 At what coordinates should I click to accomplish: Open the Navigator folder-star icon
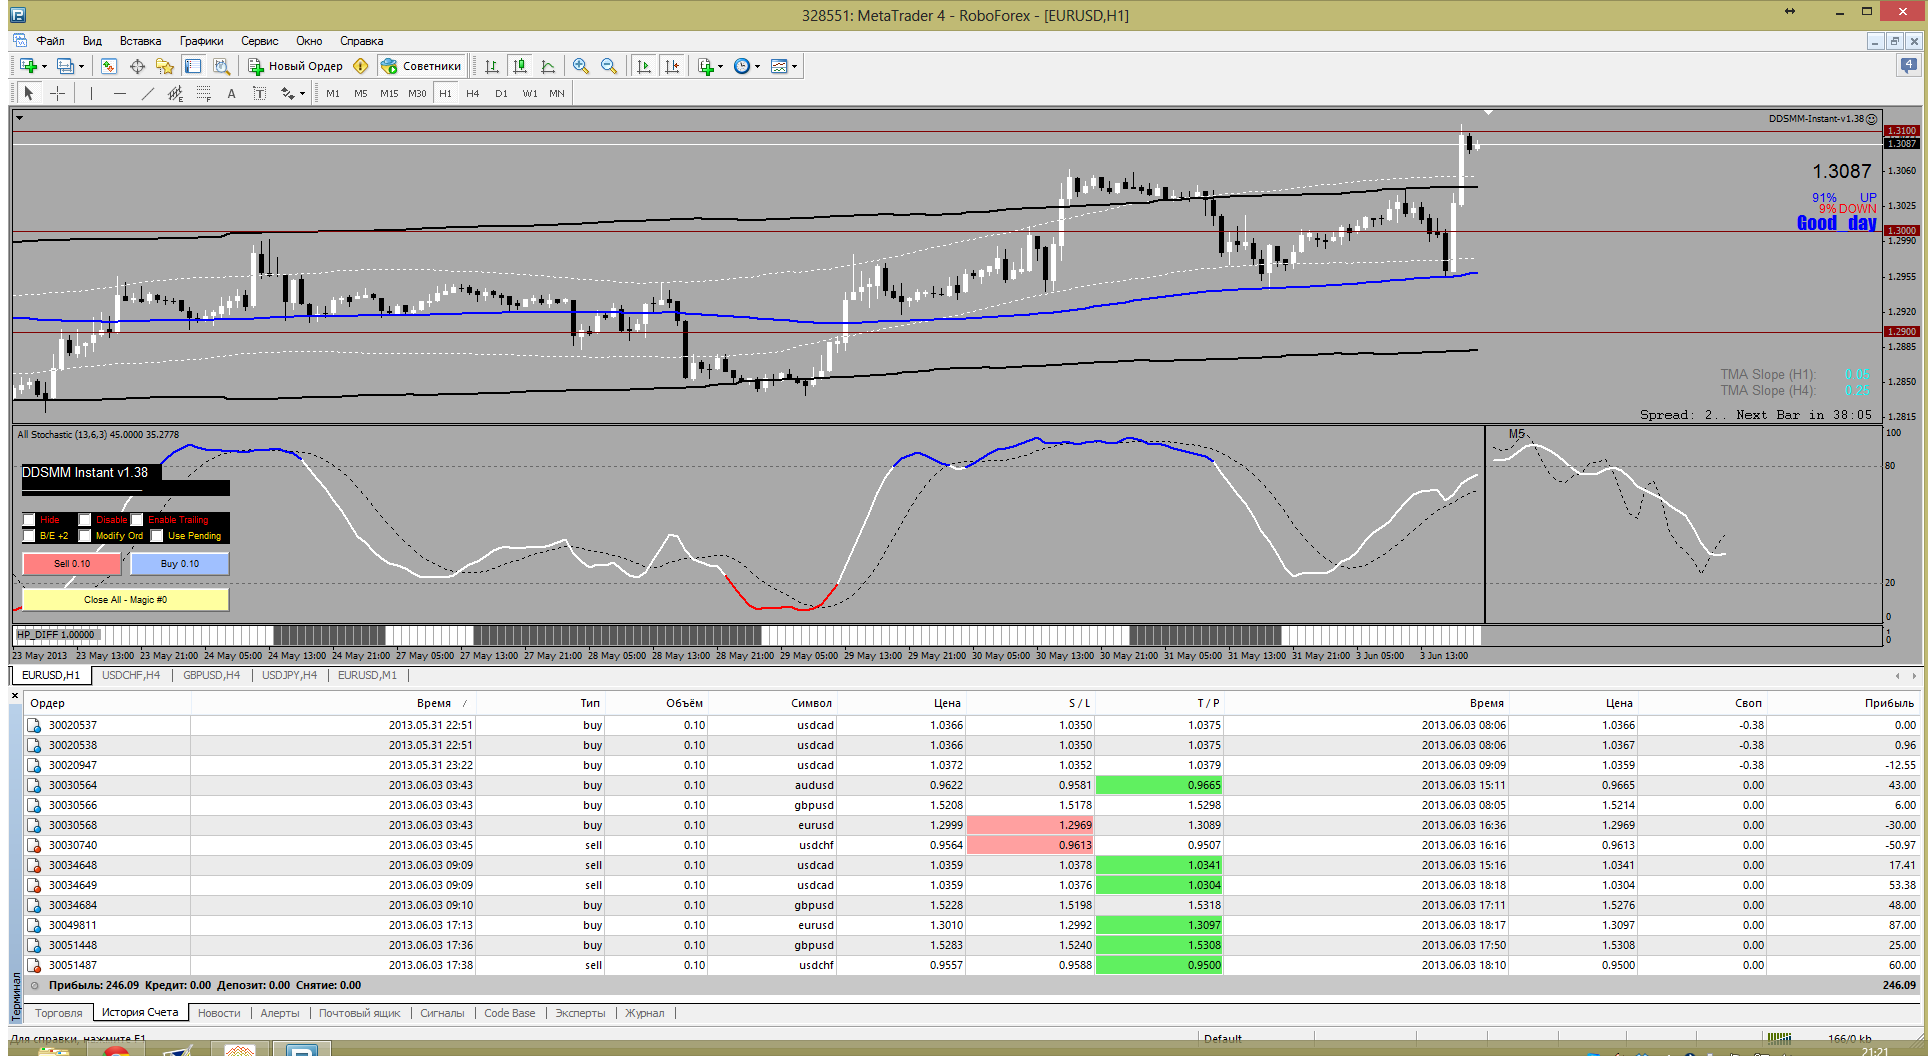point(165,66)
